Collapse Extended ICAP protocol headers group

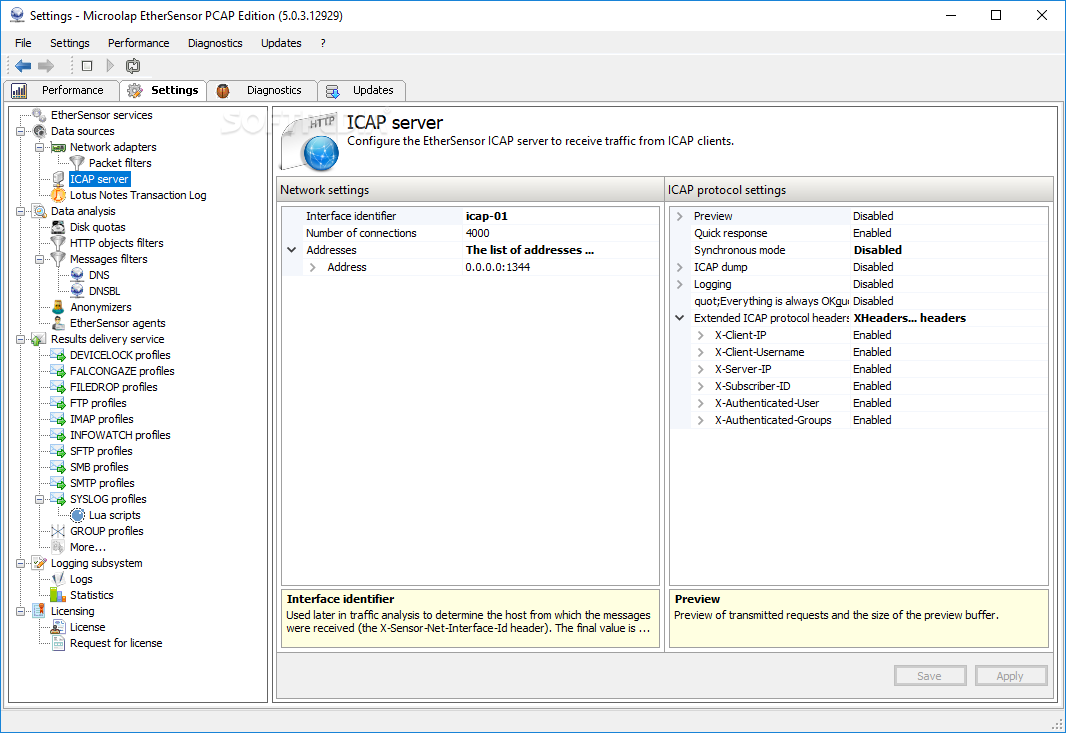680,318
